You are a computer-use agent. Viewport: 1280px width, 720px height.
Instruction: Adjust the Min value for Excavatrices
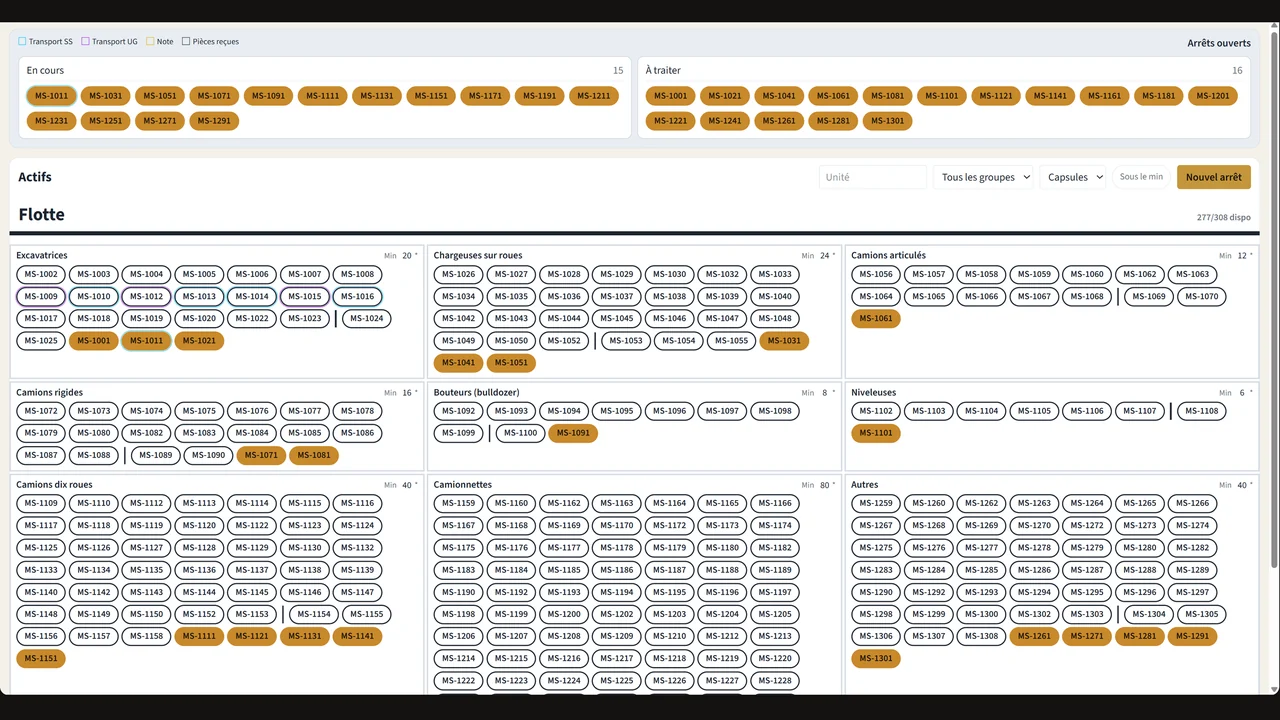point(409,256)
